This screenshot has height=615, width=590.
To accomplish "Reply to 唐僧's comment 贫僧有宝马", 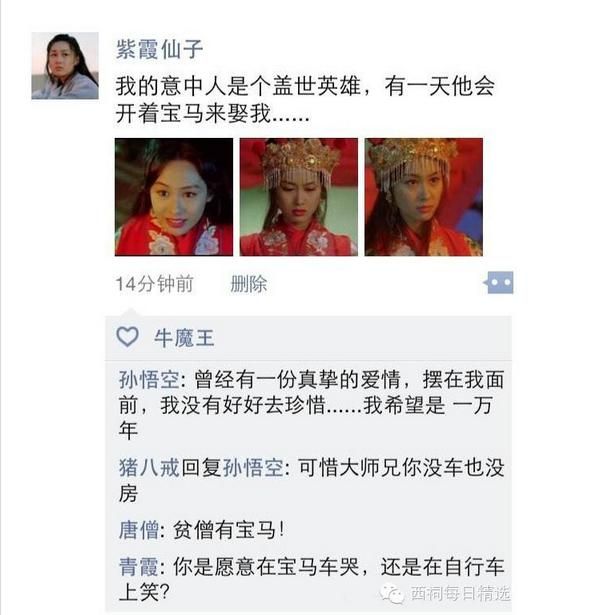I will tap(228, 530).
